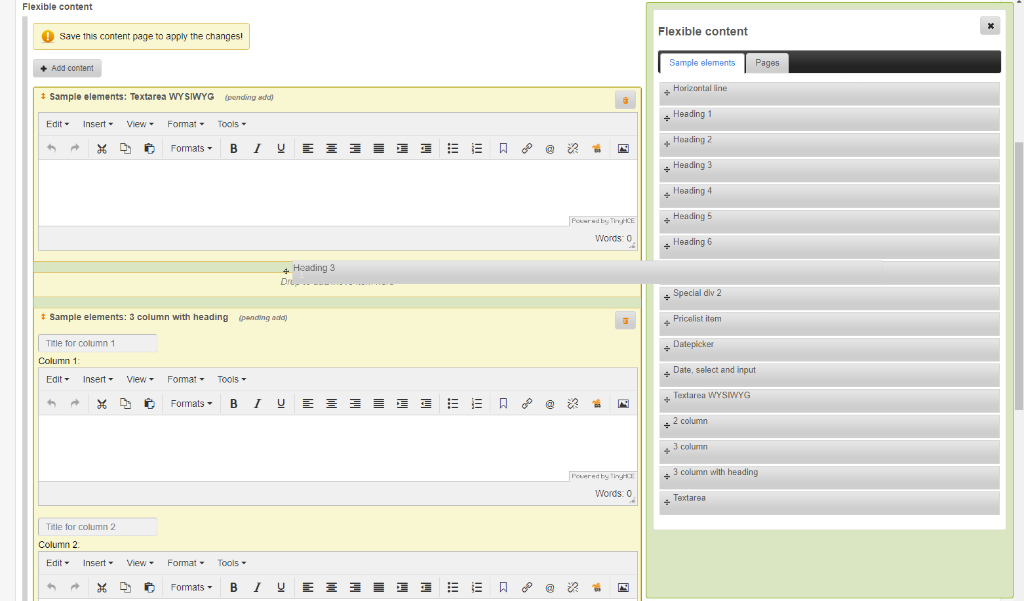Click the insert link icon in the Column 1 editor
Viewport: 1024px width, 601px height.
pos(527,404)
